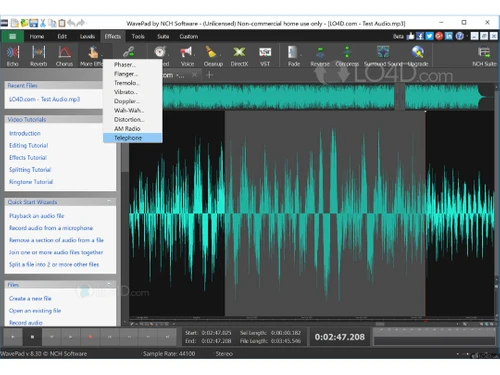
Task: Click the Twitter share icon
Action: click(429, 36)
